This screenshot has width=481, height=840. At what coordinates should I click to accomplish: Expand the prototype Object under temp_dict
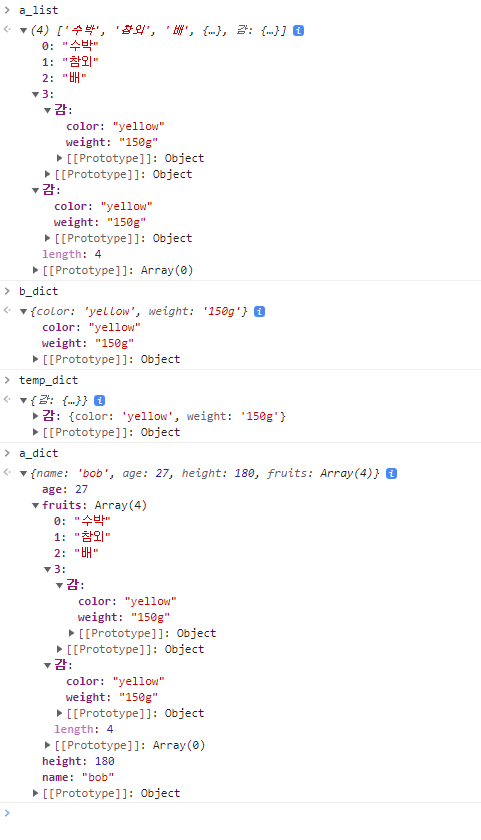coord(35,432)
